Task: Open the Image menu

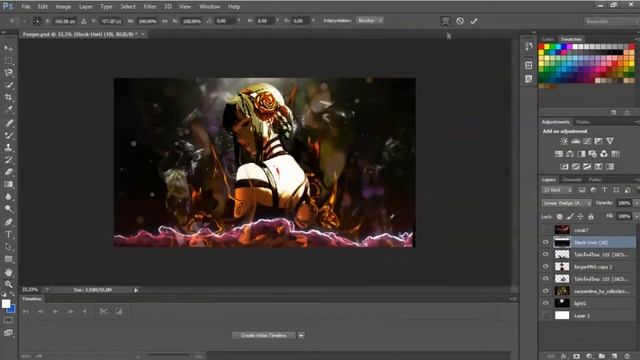Action: [x=63, y=7]
